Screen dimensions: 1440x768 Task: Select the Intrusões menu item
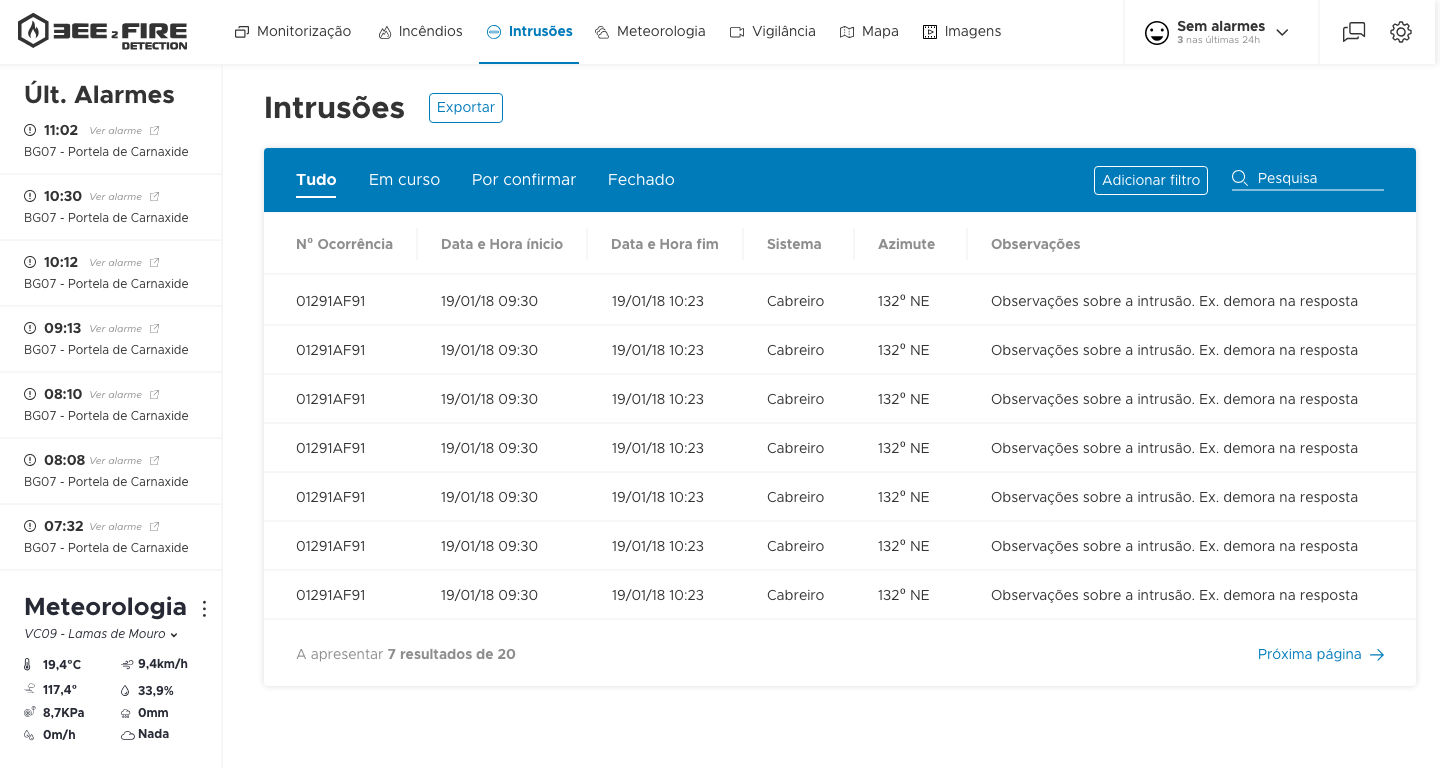tap(529, 32)
